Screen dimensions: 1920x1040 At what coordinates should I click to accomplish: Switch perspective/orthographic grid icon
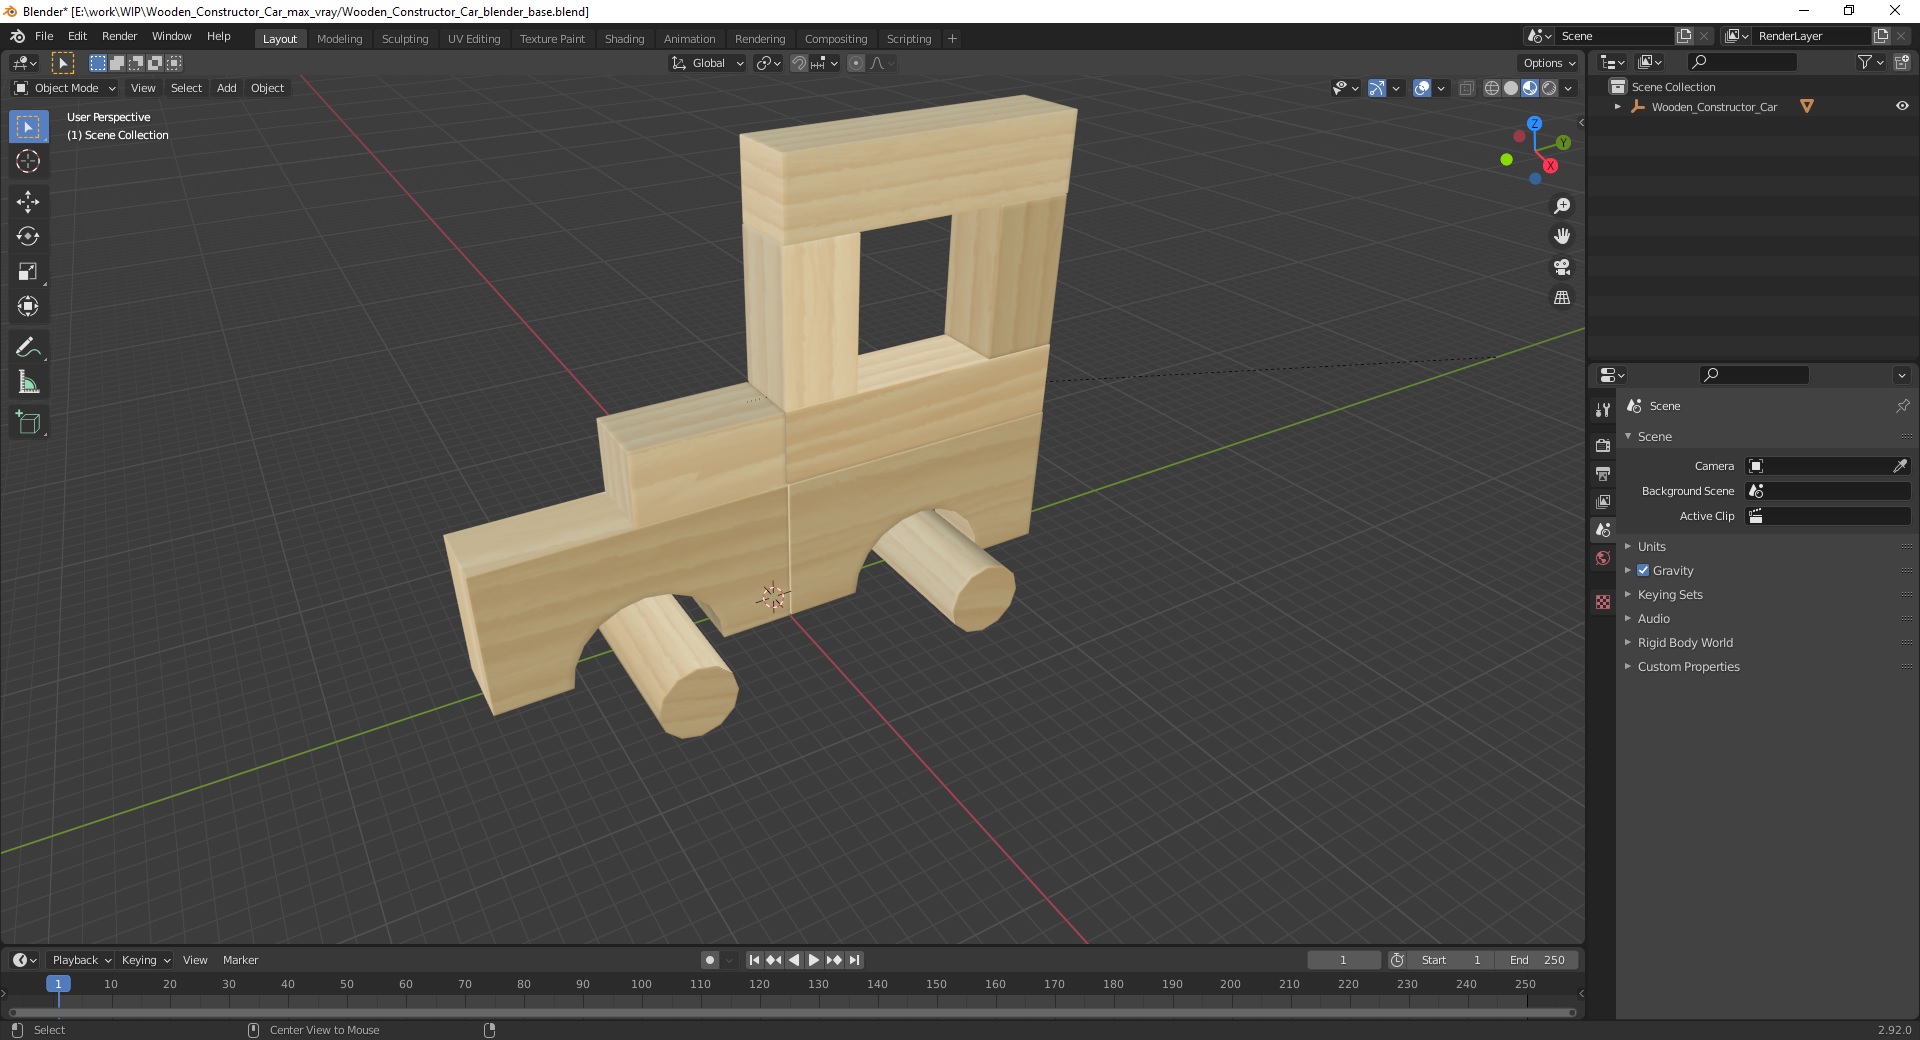(x=1562, y=298)
